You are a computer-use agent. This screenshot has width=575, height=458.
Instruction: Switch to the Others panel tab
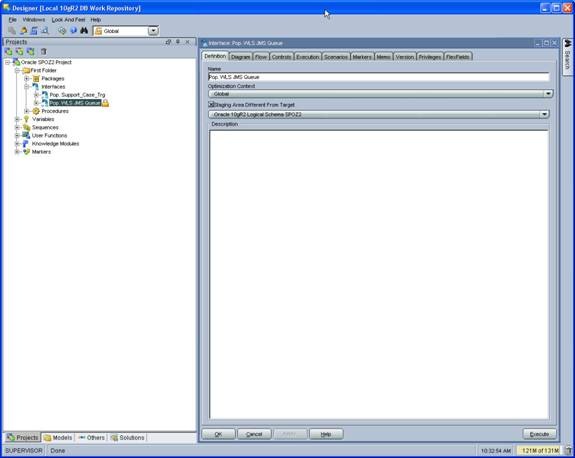click(x=92, y=437)
